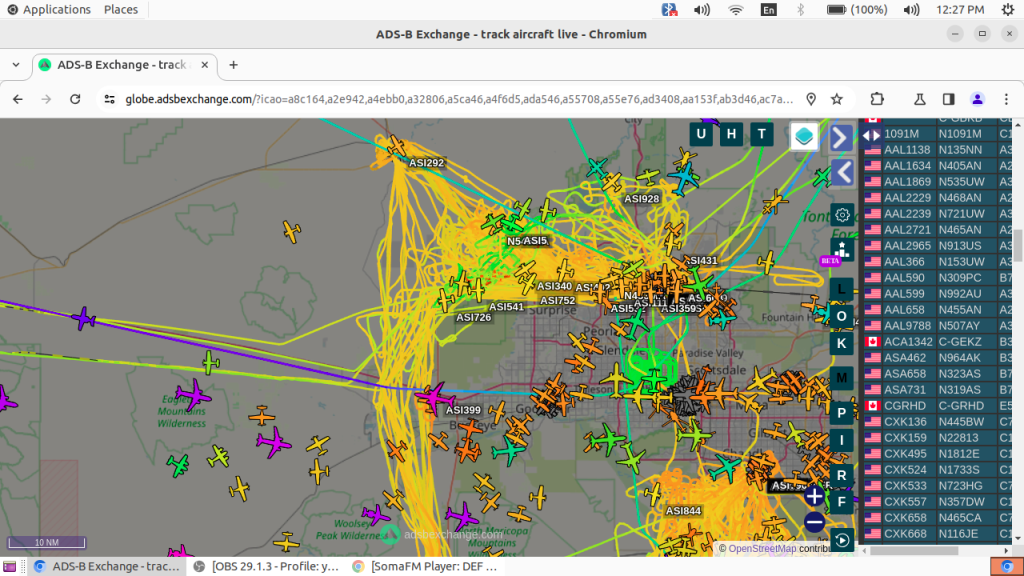
Task: Click registration N964AK in table
Action: [x=960, y=358]
